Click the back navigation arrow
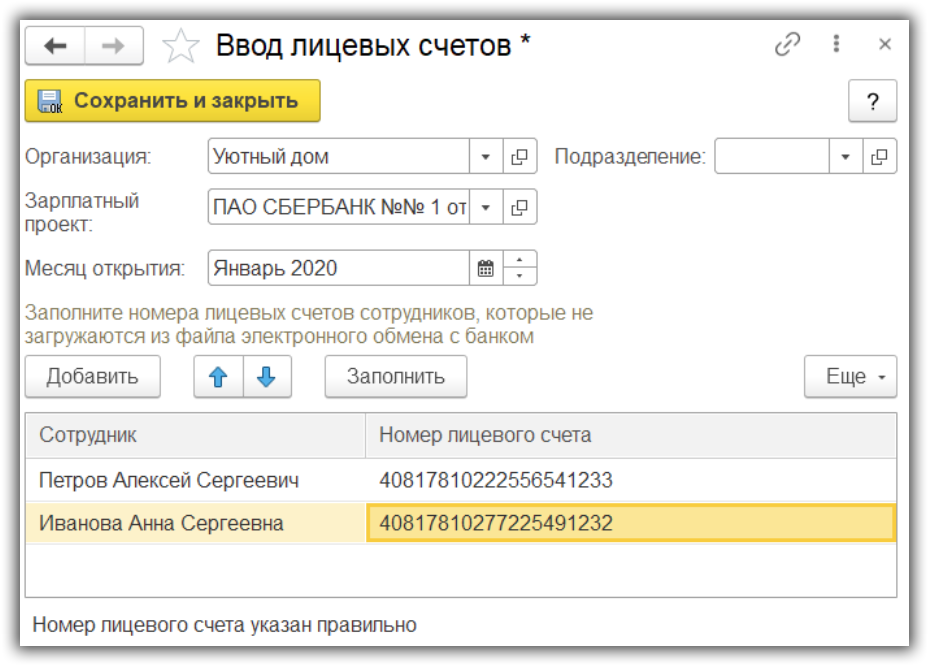 55,46
